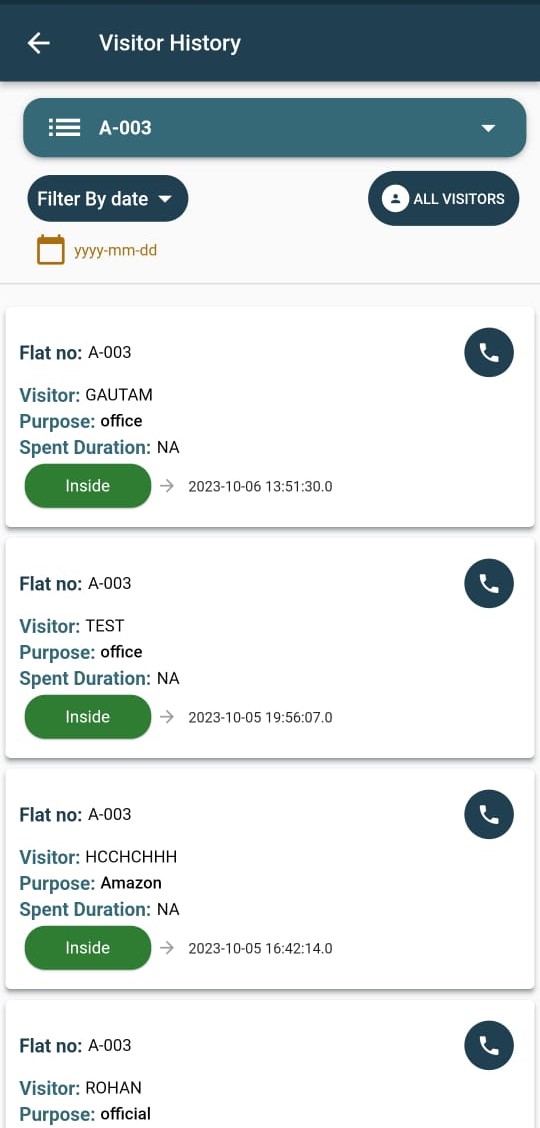Toggle Inside status for GAUTAM
This screenshot has width=540, height=1128.
coord(88,486)
